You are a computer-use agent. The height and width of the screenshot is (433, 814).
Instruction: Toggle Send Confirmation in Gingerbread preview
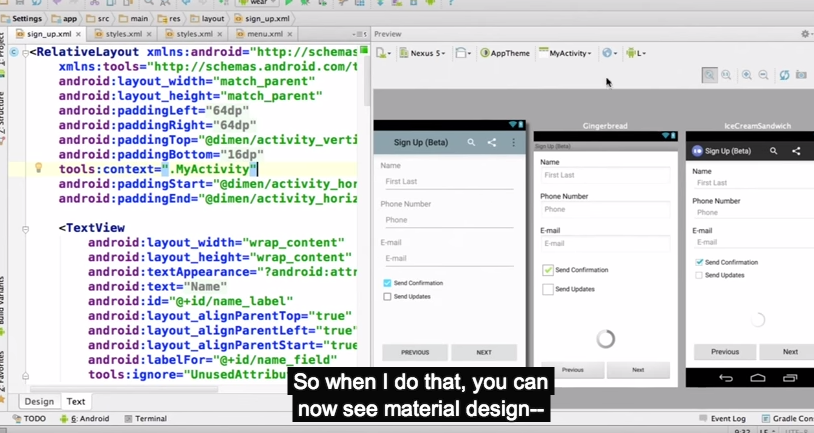coord(548,270)
